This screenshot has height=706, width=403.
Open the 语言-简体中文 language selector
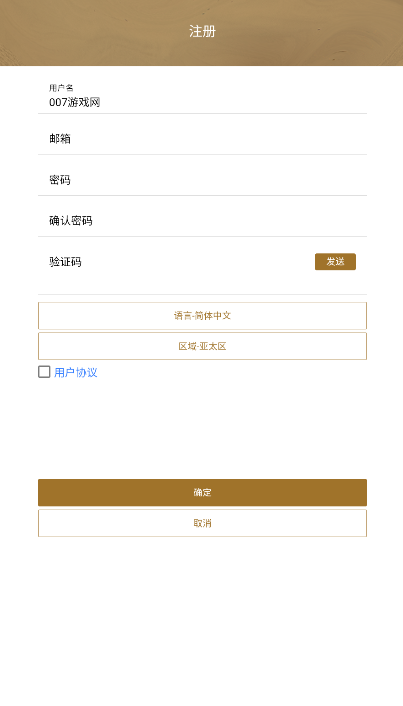point(202,316)
